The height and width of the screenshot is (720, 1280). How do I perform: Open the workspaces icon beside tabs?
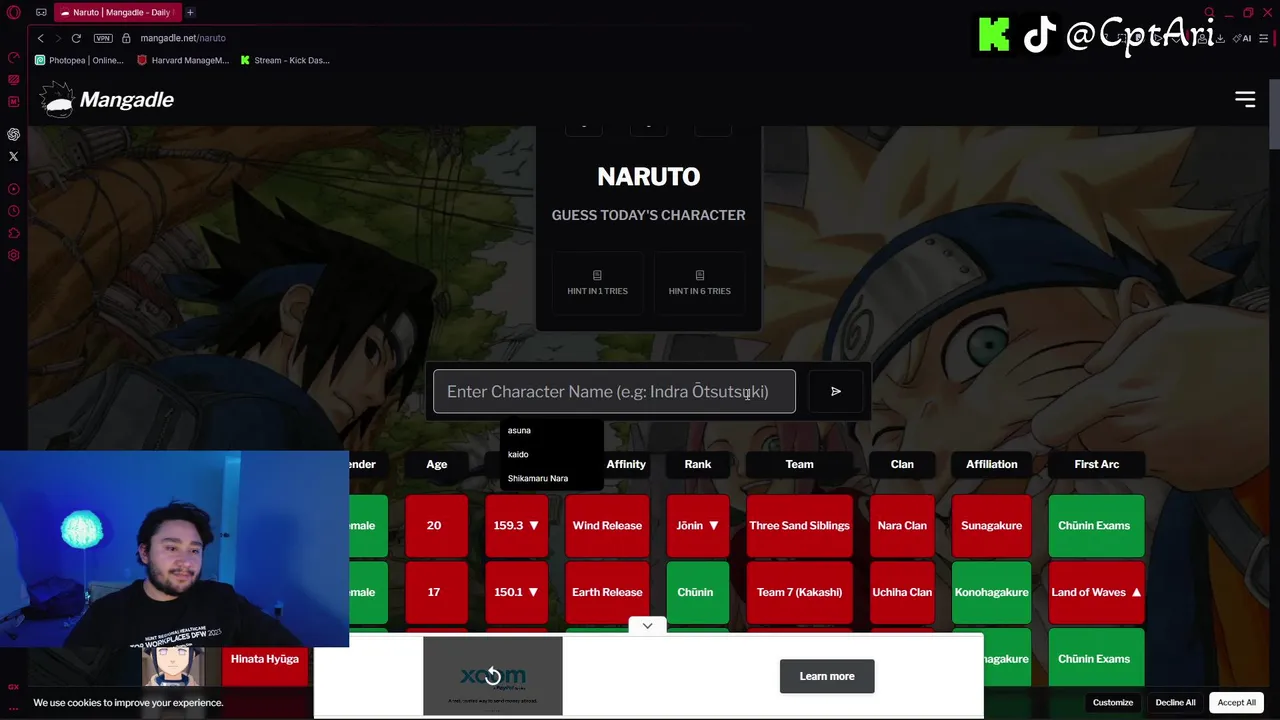(x=41, y=13)
